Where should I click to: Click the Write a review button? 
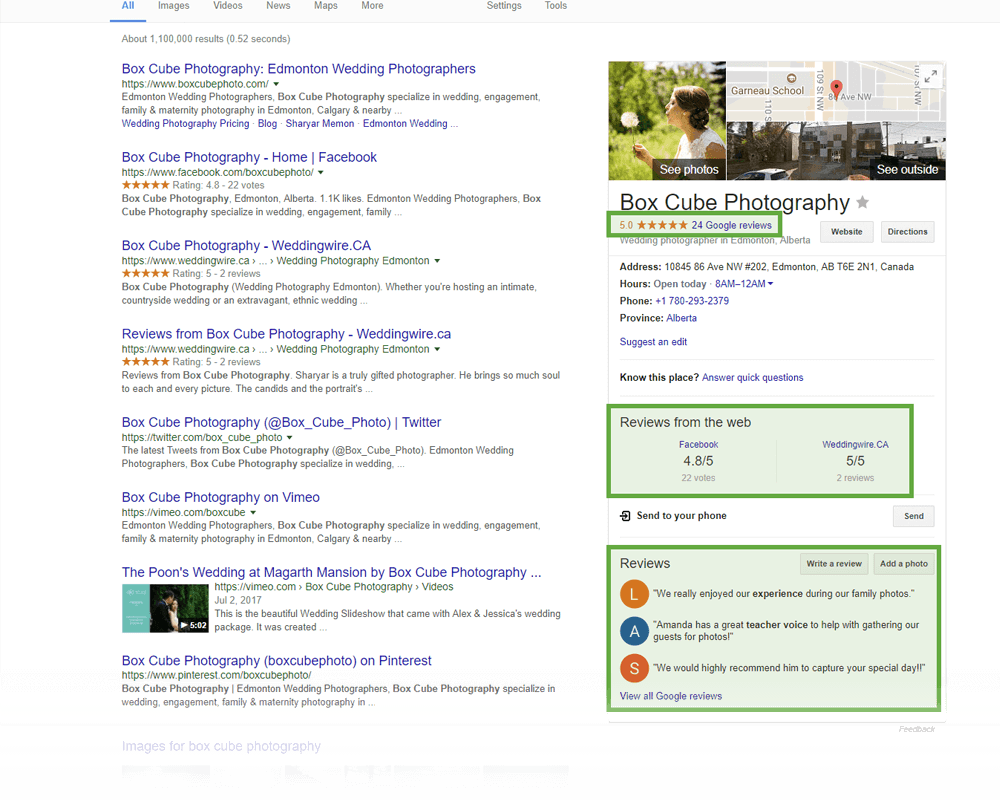tap(834, 564)
